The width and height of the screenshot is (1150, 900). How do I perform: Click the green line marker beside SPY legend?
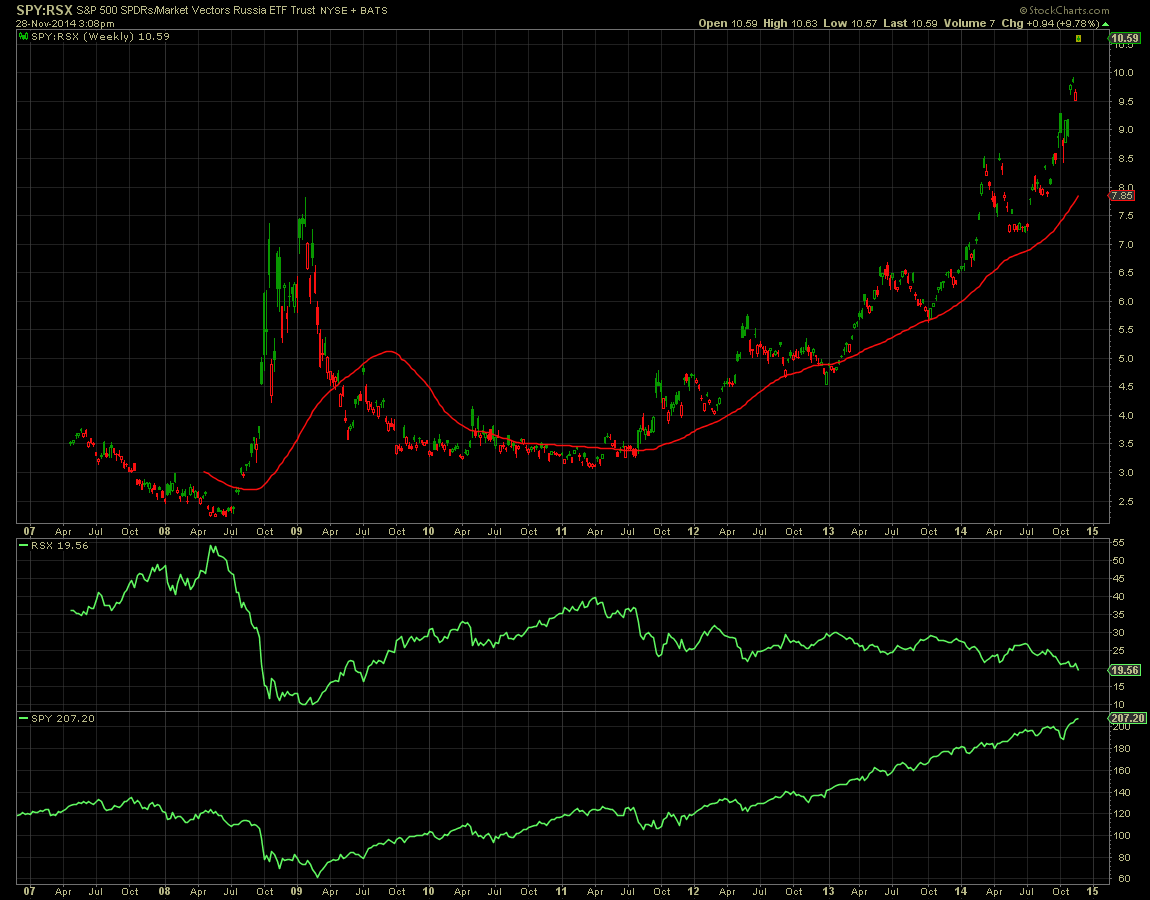tap(24, 719)
